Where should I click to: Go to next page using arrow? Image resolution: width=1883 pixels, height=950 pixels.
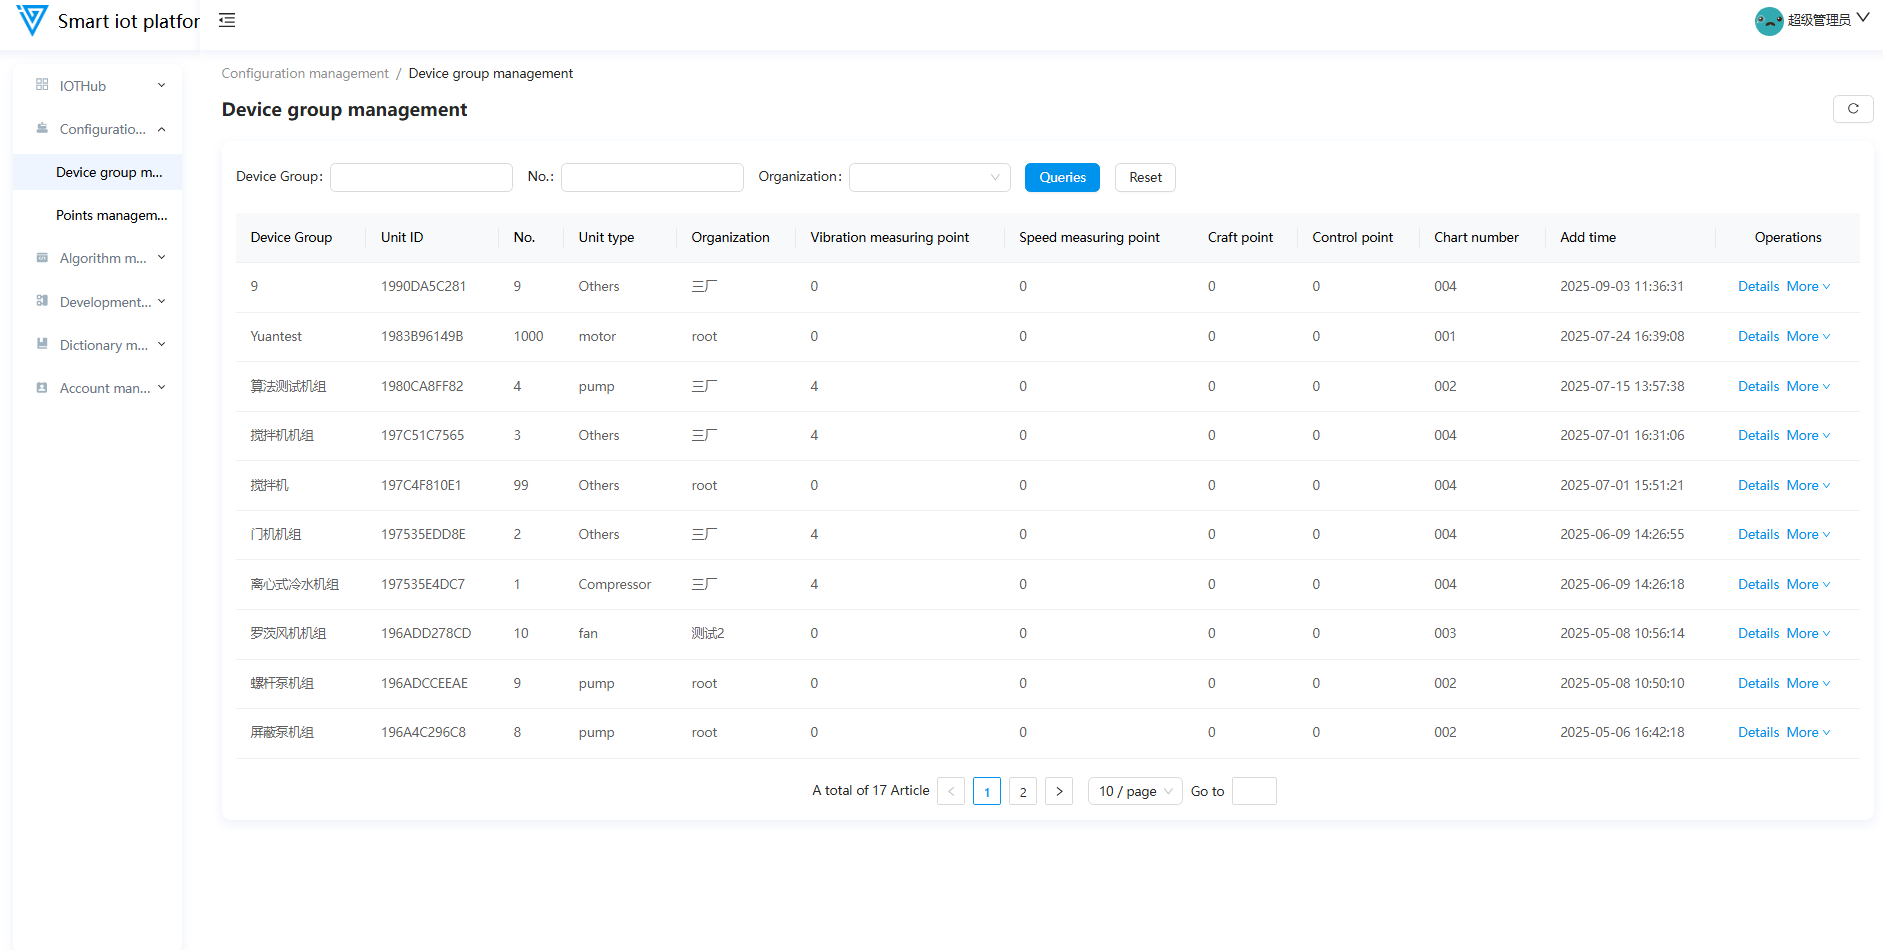(x=1059, y=791)
